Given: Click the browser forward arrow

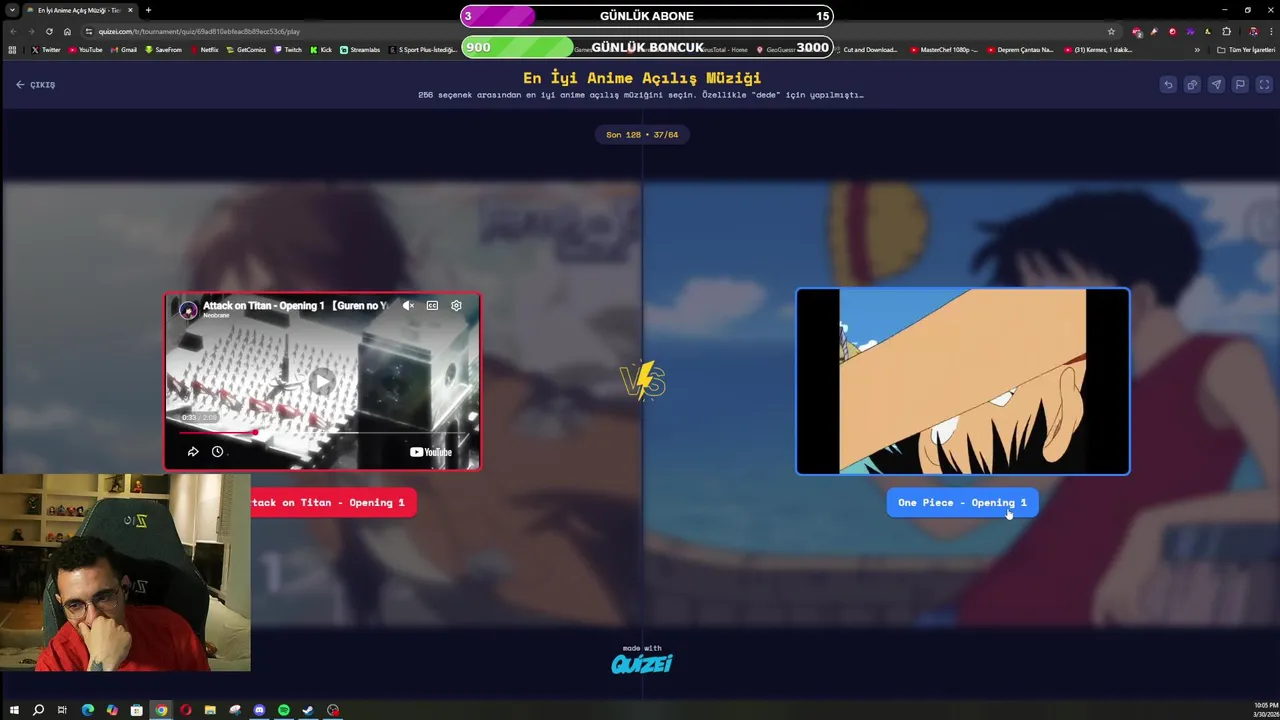Looking at the screenshot, I should [x=31, y=31].
